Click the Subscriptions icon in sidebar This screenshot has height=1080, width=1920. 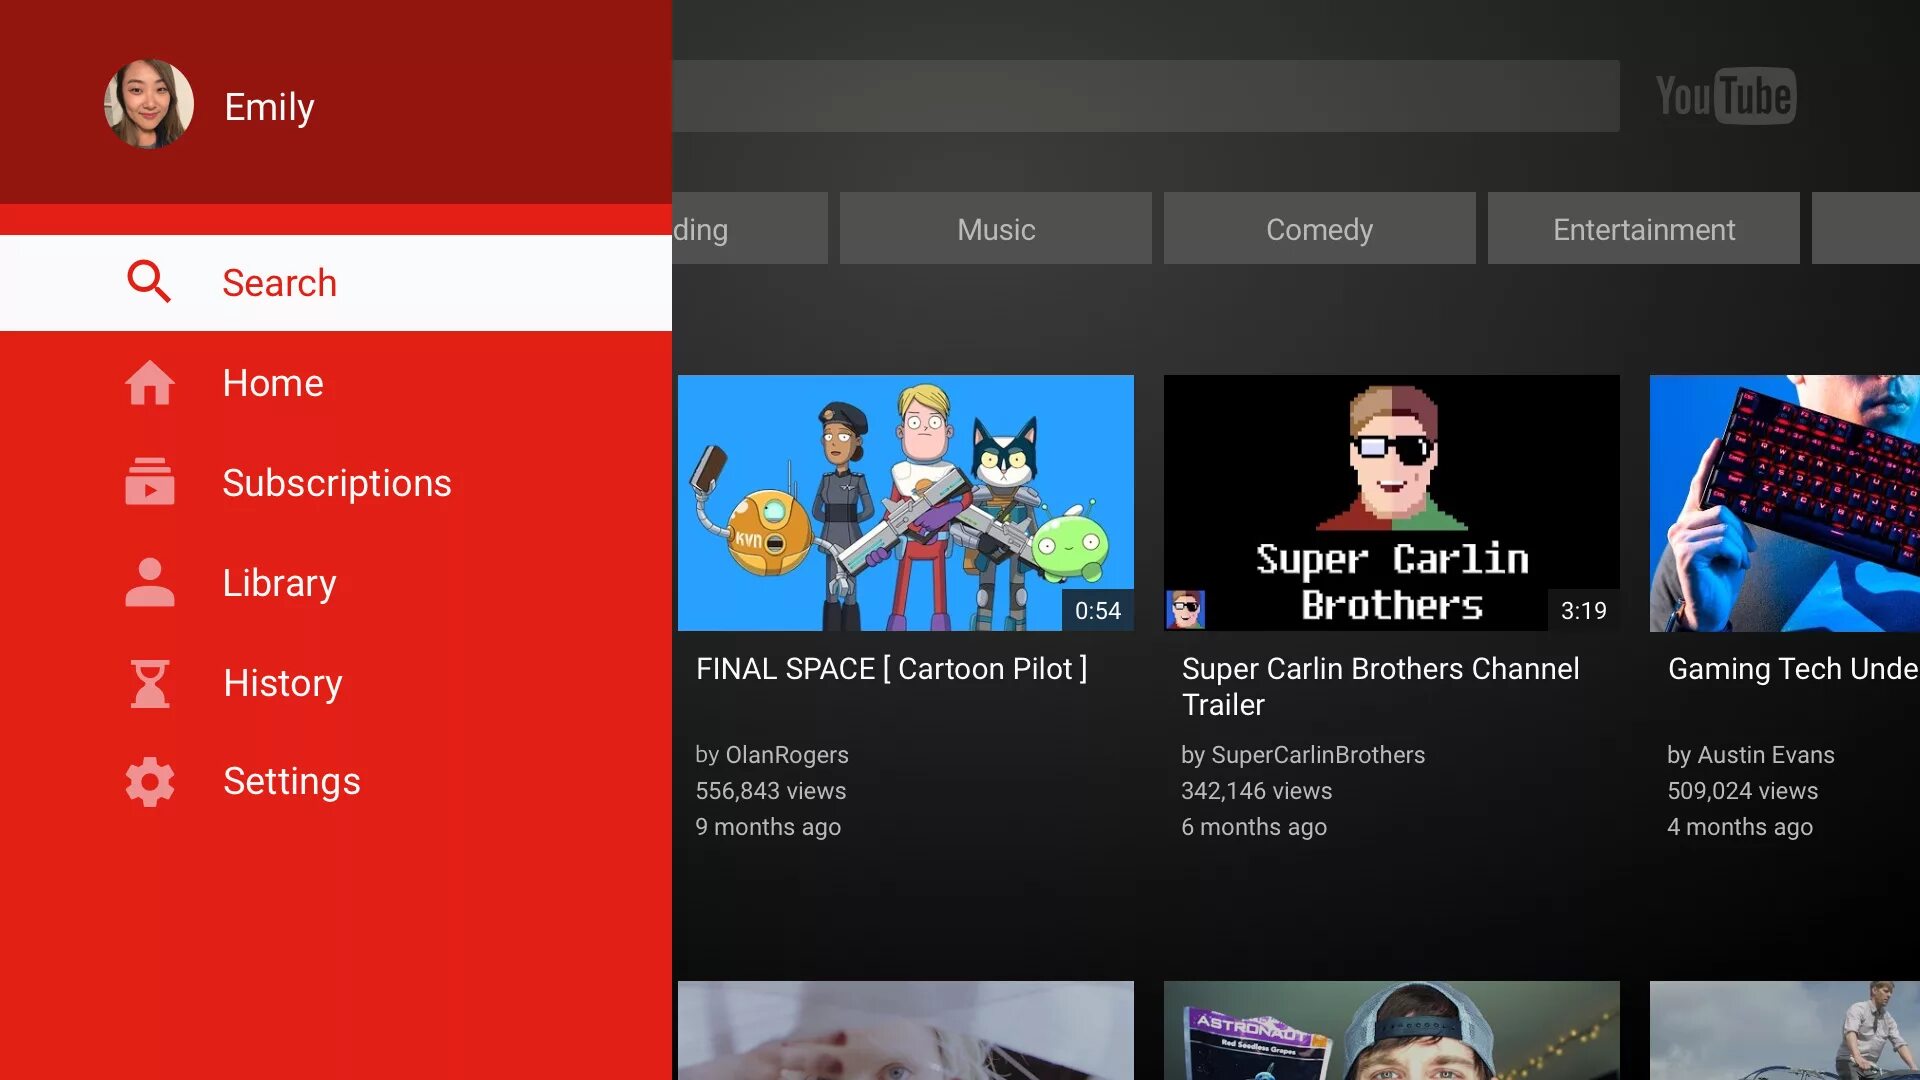pyautogui.click(x=149, y=481)
